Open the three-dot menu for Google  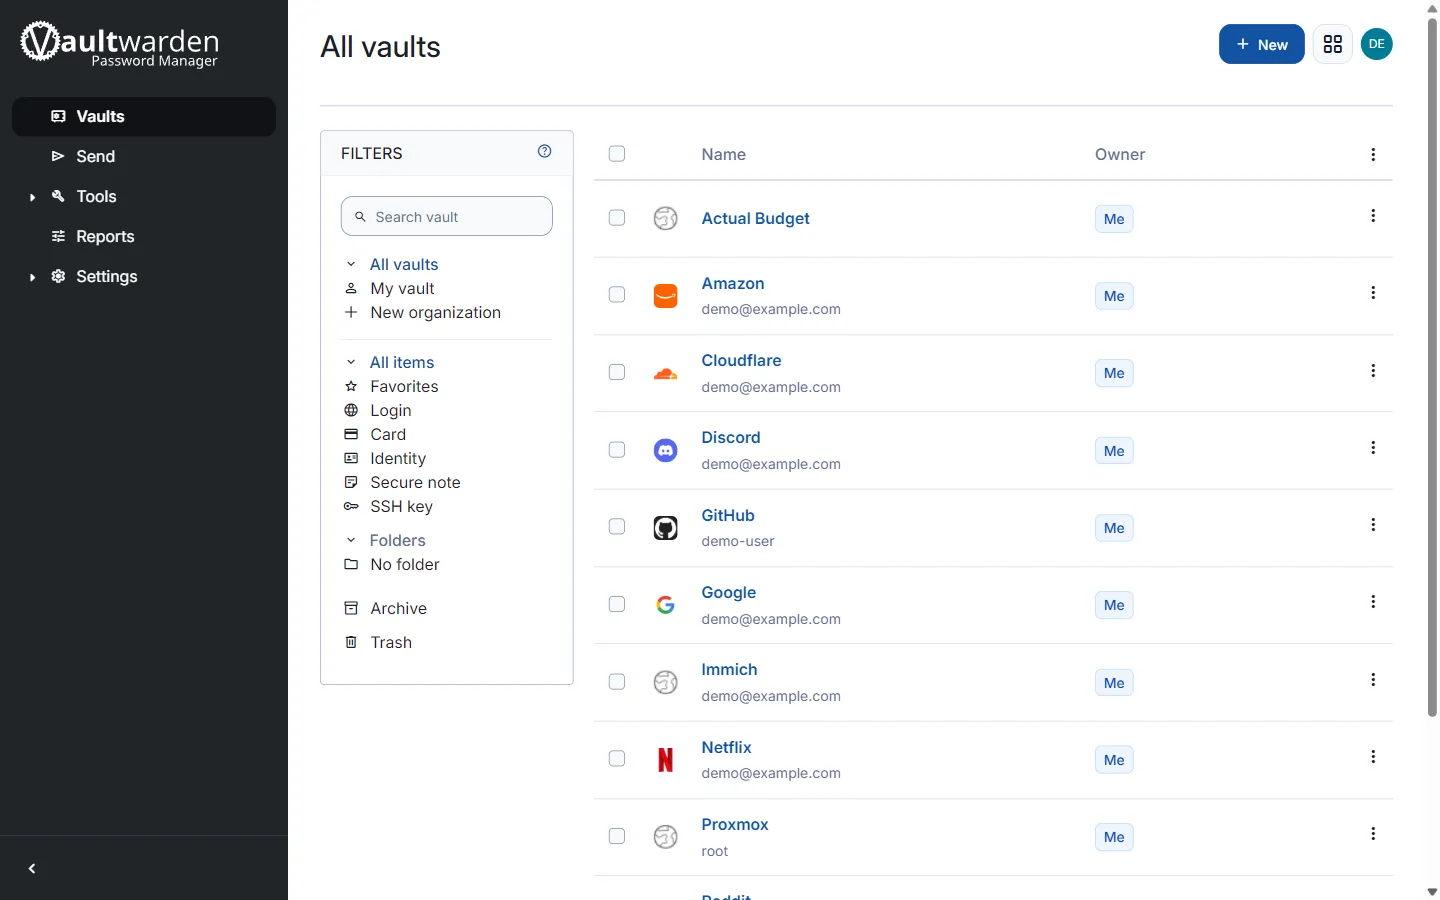click(x=1373, y=602)
